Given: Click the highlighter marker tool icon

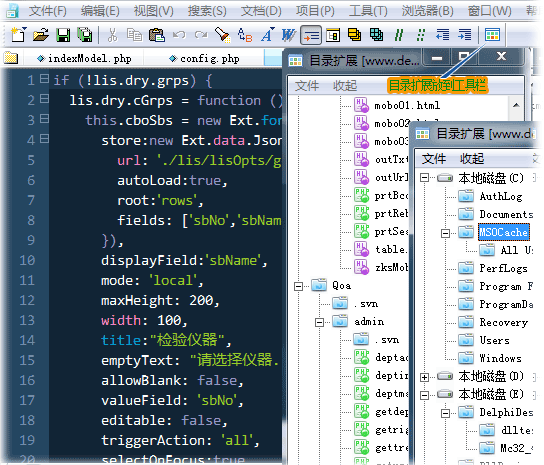Looking at the screenshot, I should (222, 35).
